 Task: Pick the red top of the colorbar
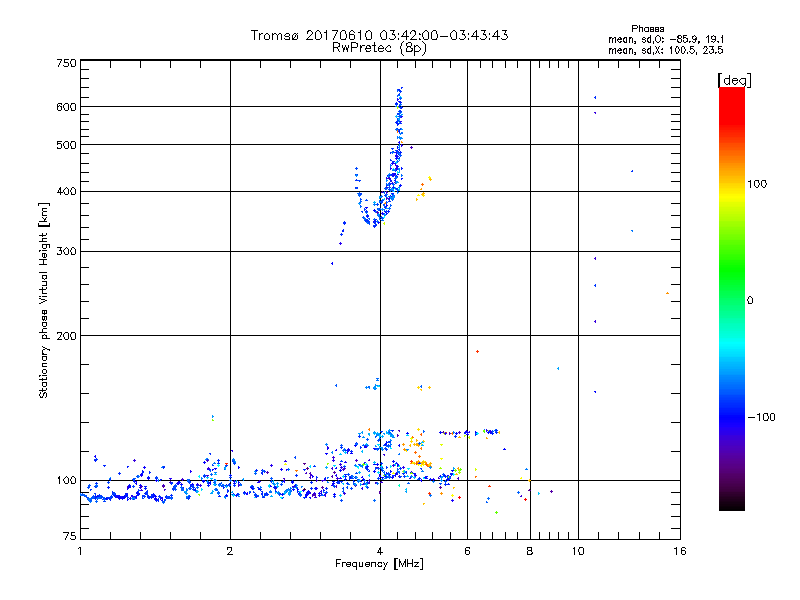coord(731,93)
